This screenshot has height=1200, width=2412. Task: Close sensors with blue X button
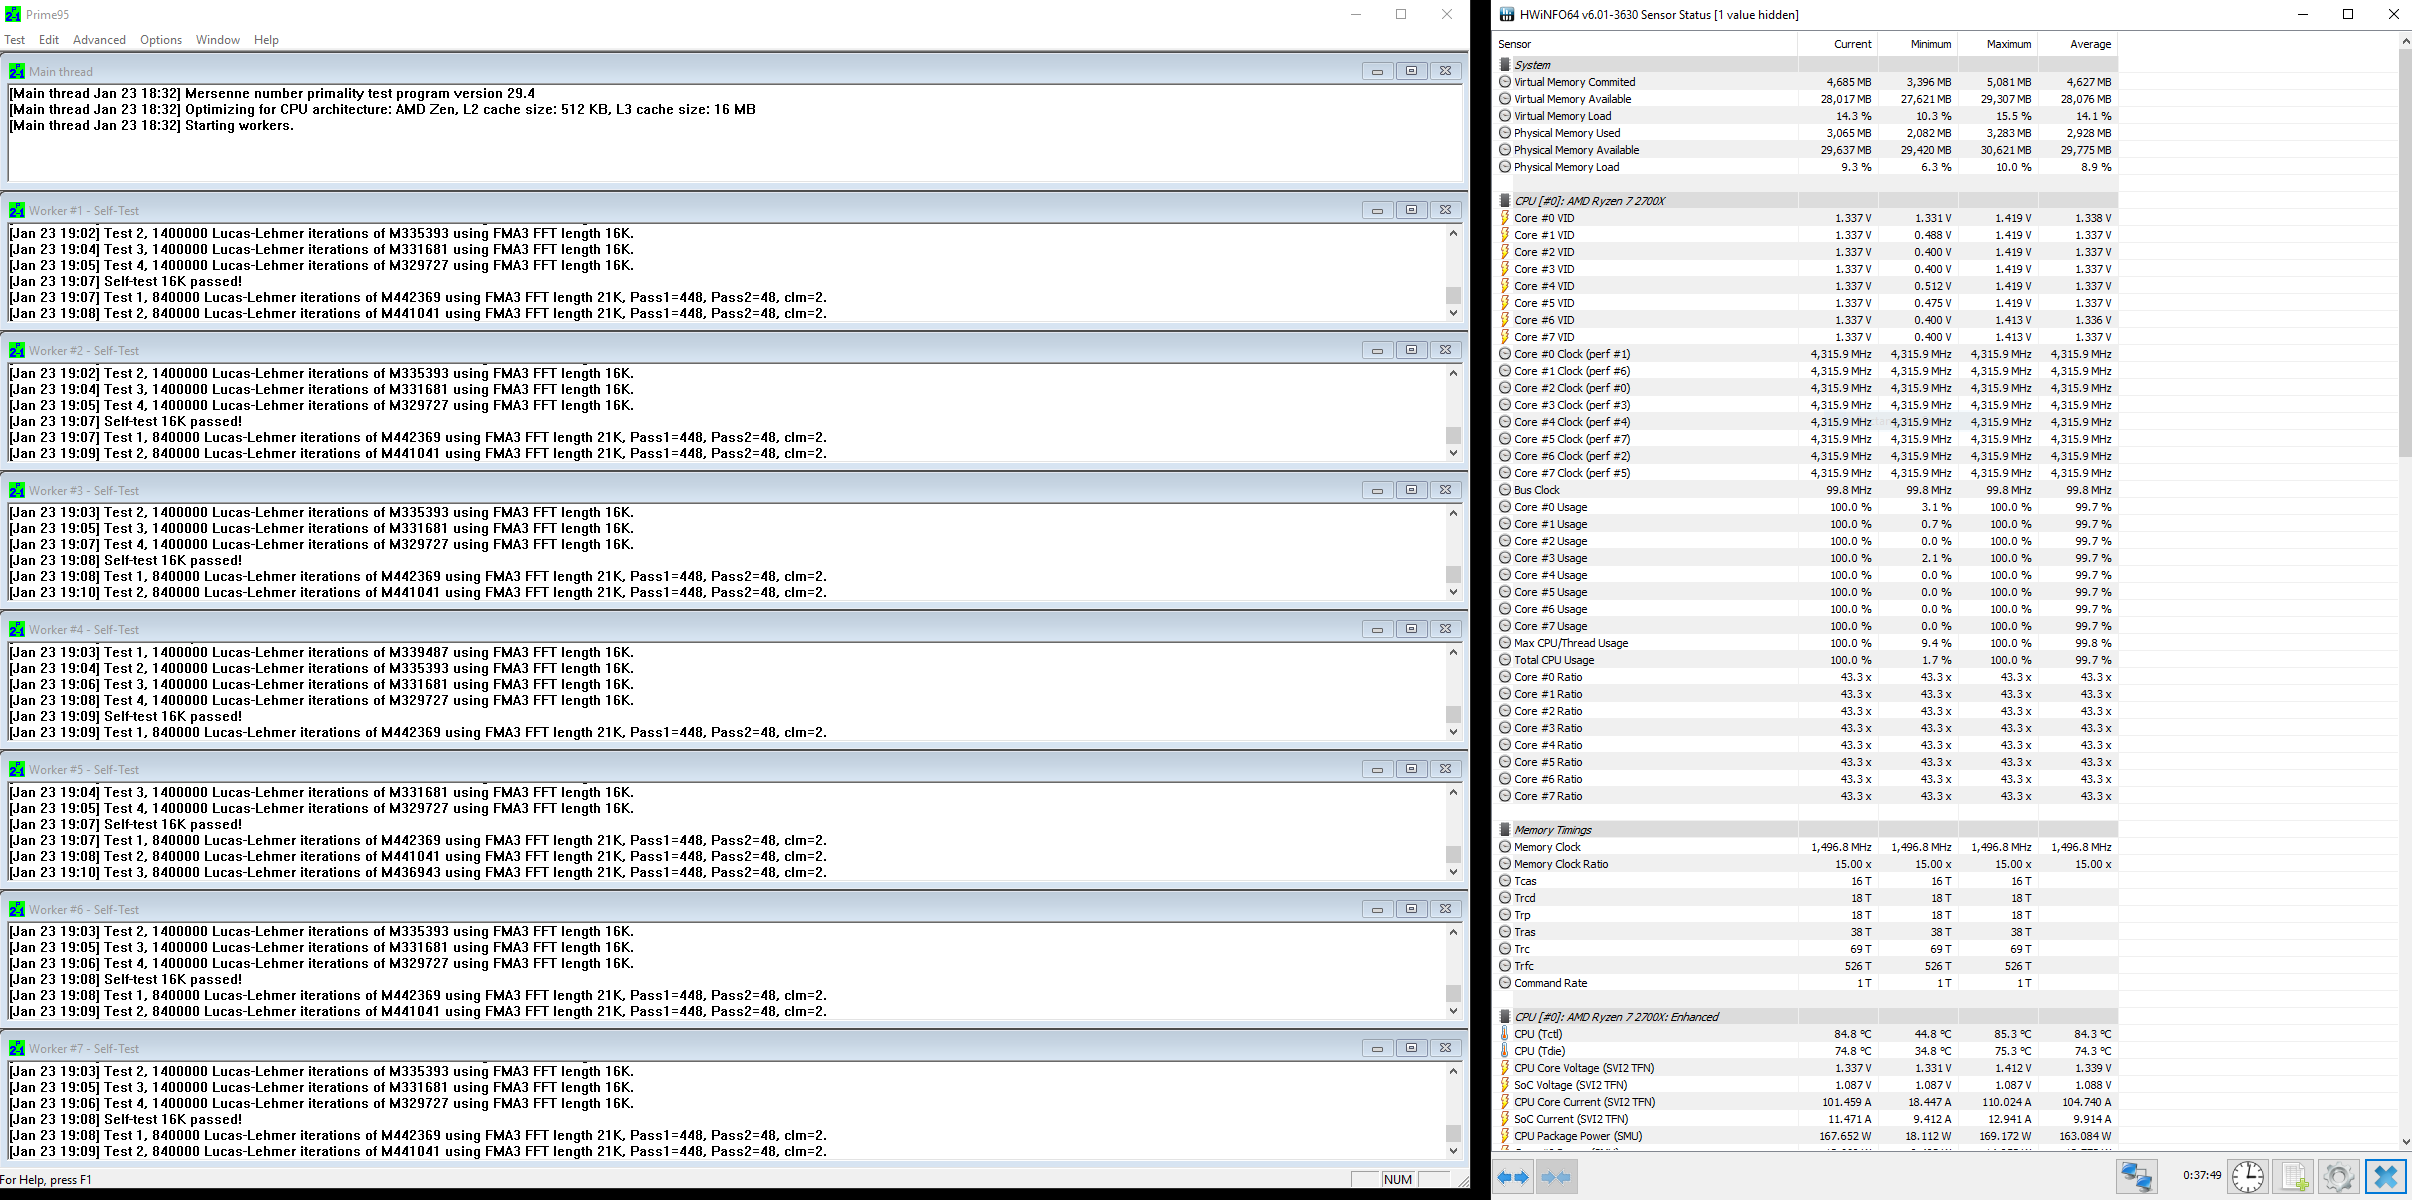tap(2385, 1176)
